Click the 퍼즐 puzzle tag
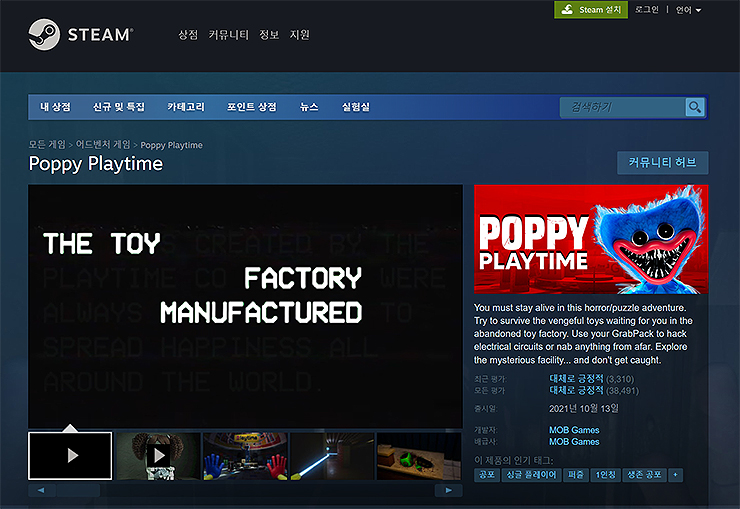 tap(576, 475)
